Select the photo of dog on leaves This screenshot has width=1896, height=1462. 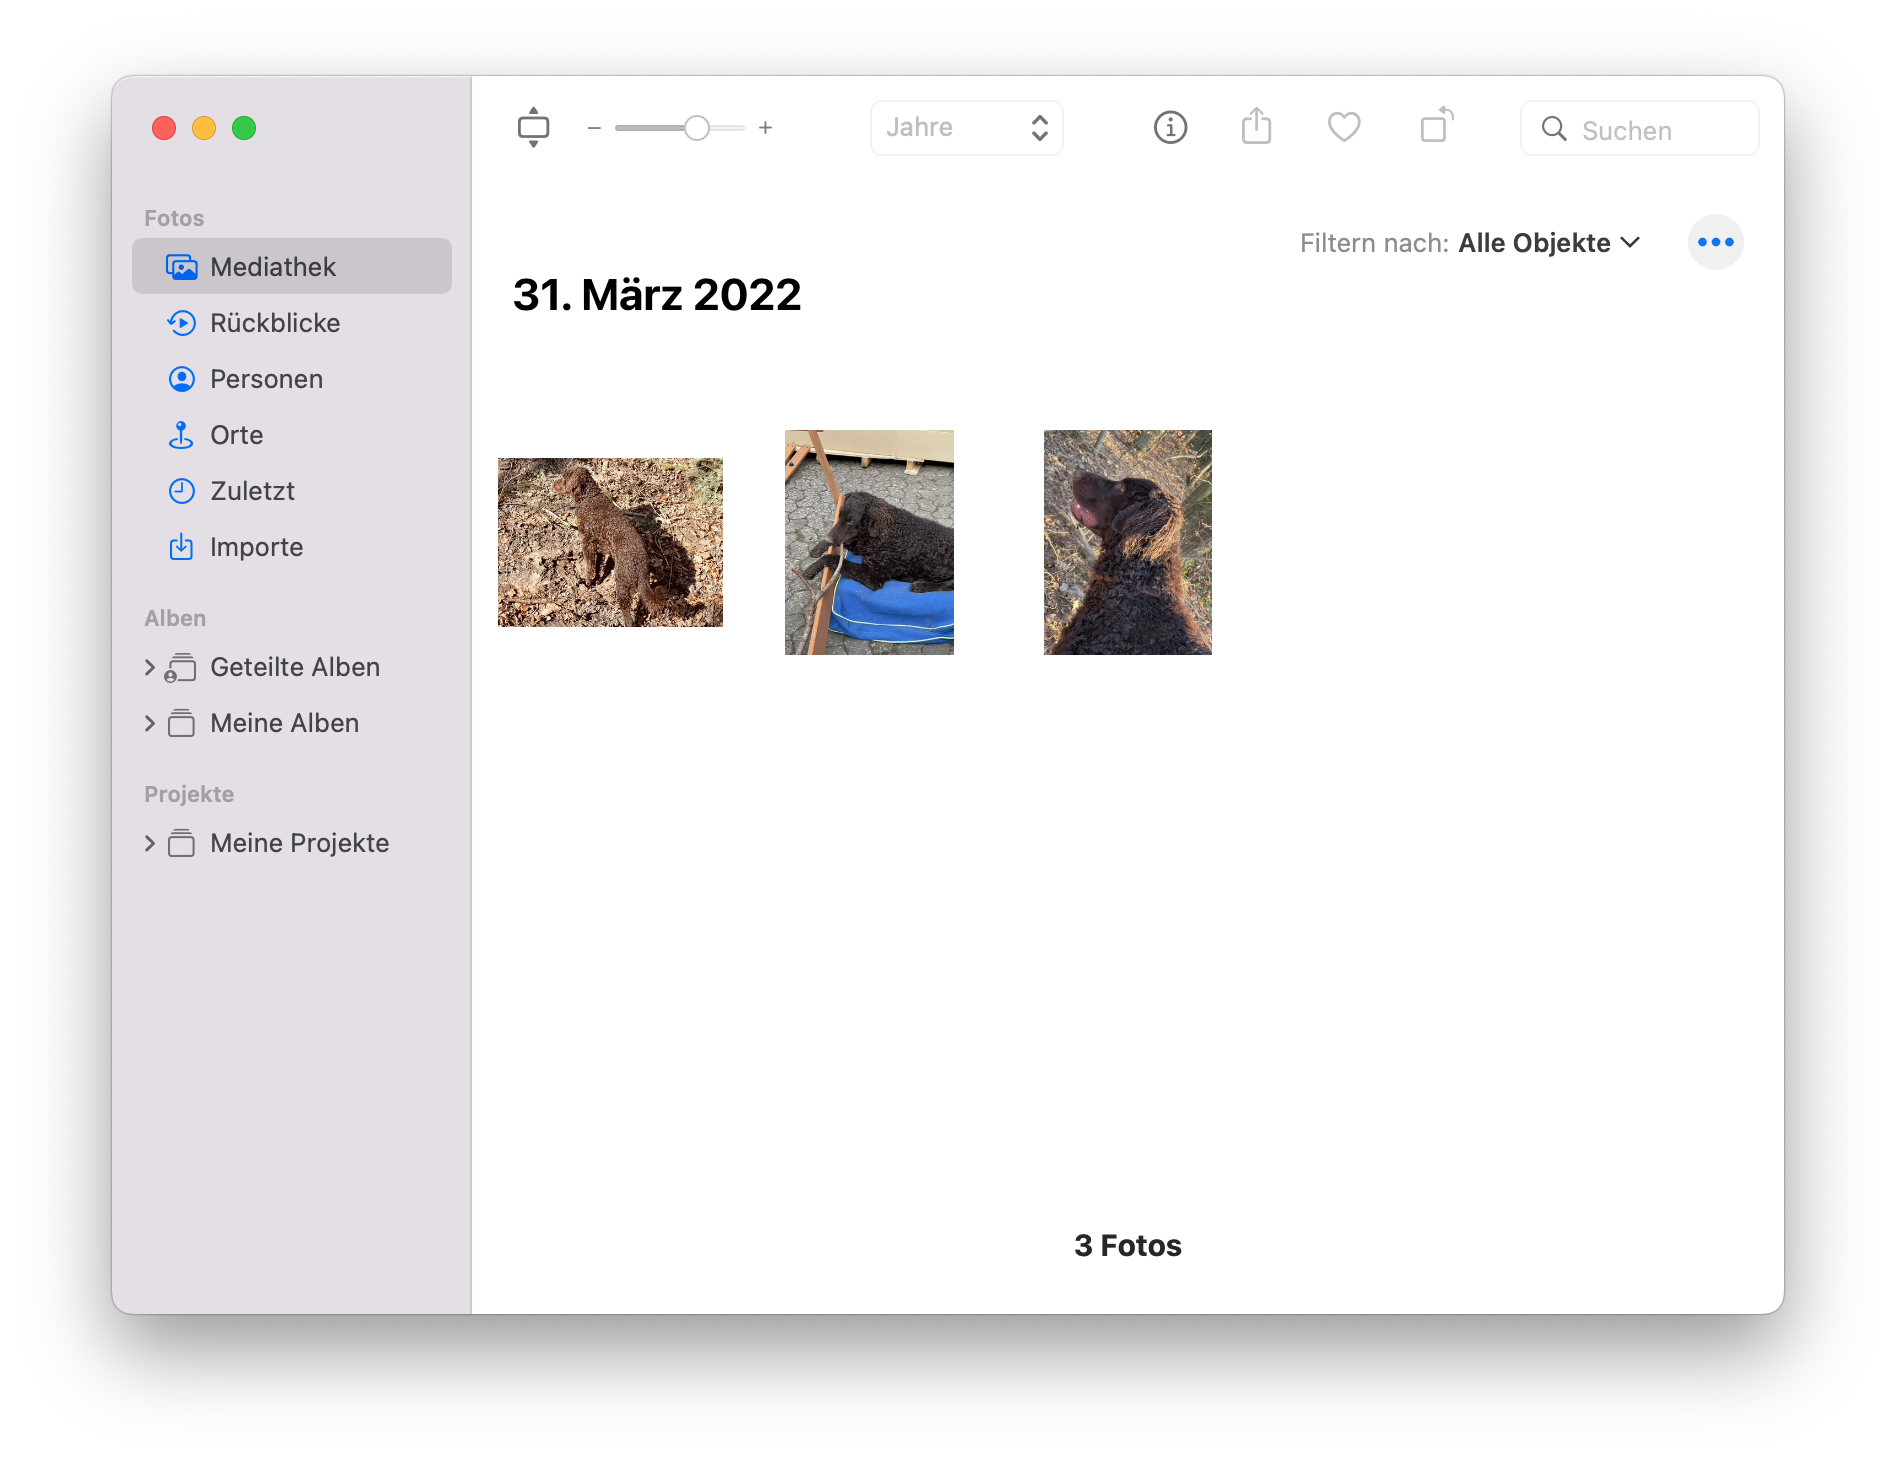[610, 542]
